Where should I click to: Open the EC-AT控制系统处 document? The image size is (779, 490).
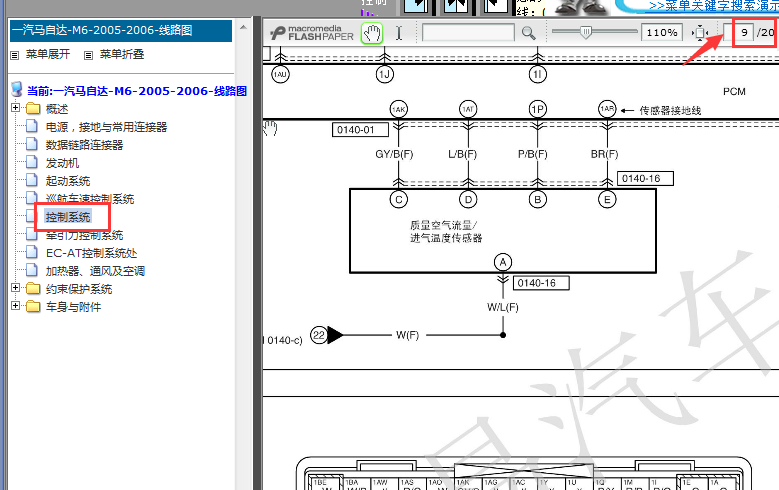pos(91,253)
